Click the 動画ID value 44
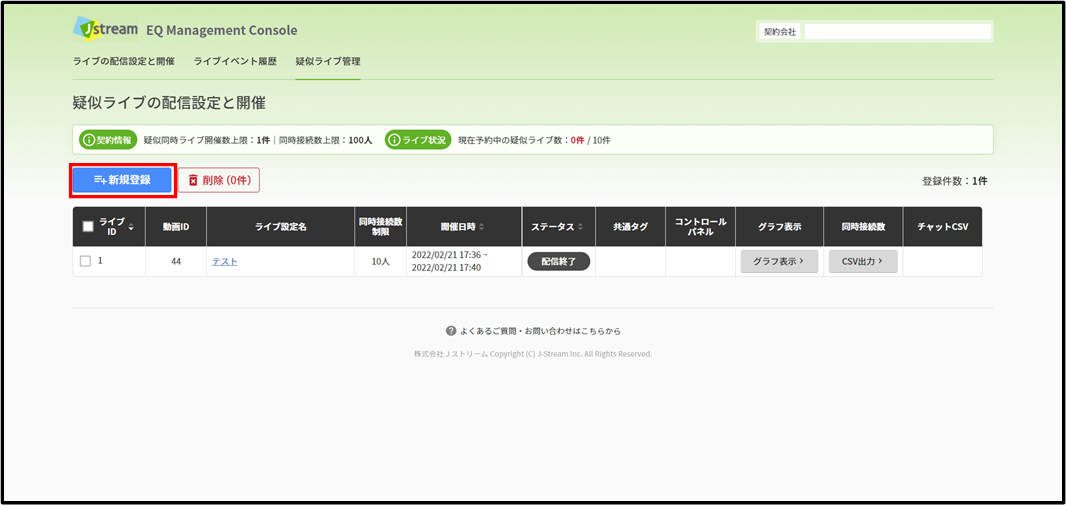This screenshot has width=1066, height=505. pos(176,261)
